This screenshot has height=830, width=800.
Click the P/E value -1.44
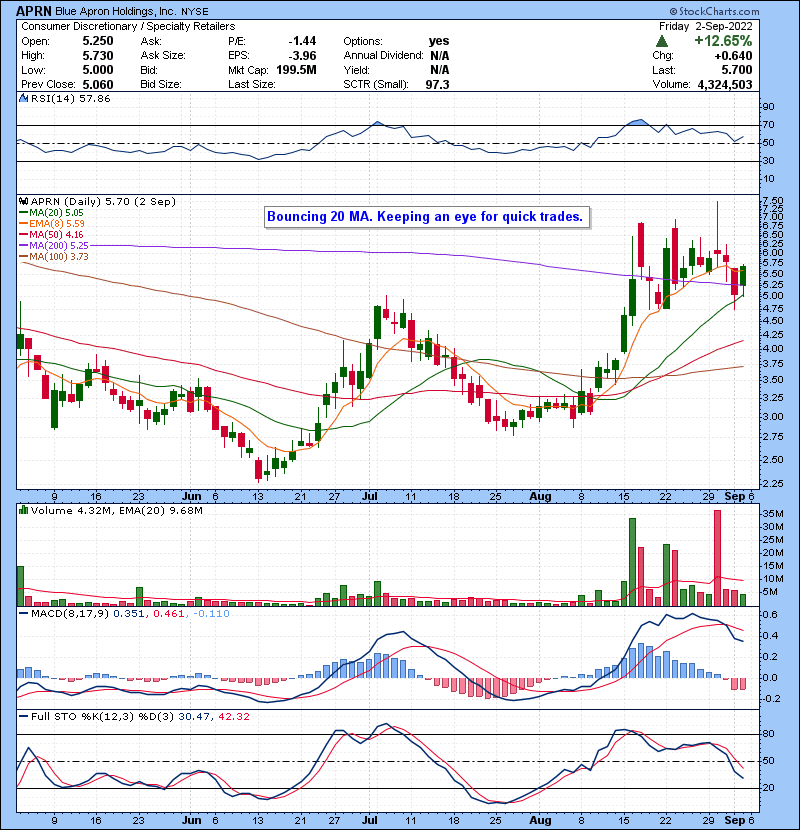302,41
